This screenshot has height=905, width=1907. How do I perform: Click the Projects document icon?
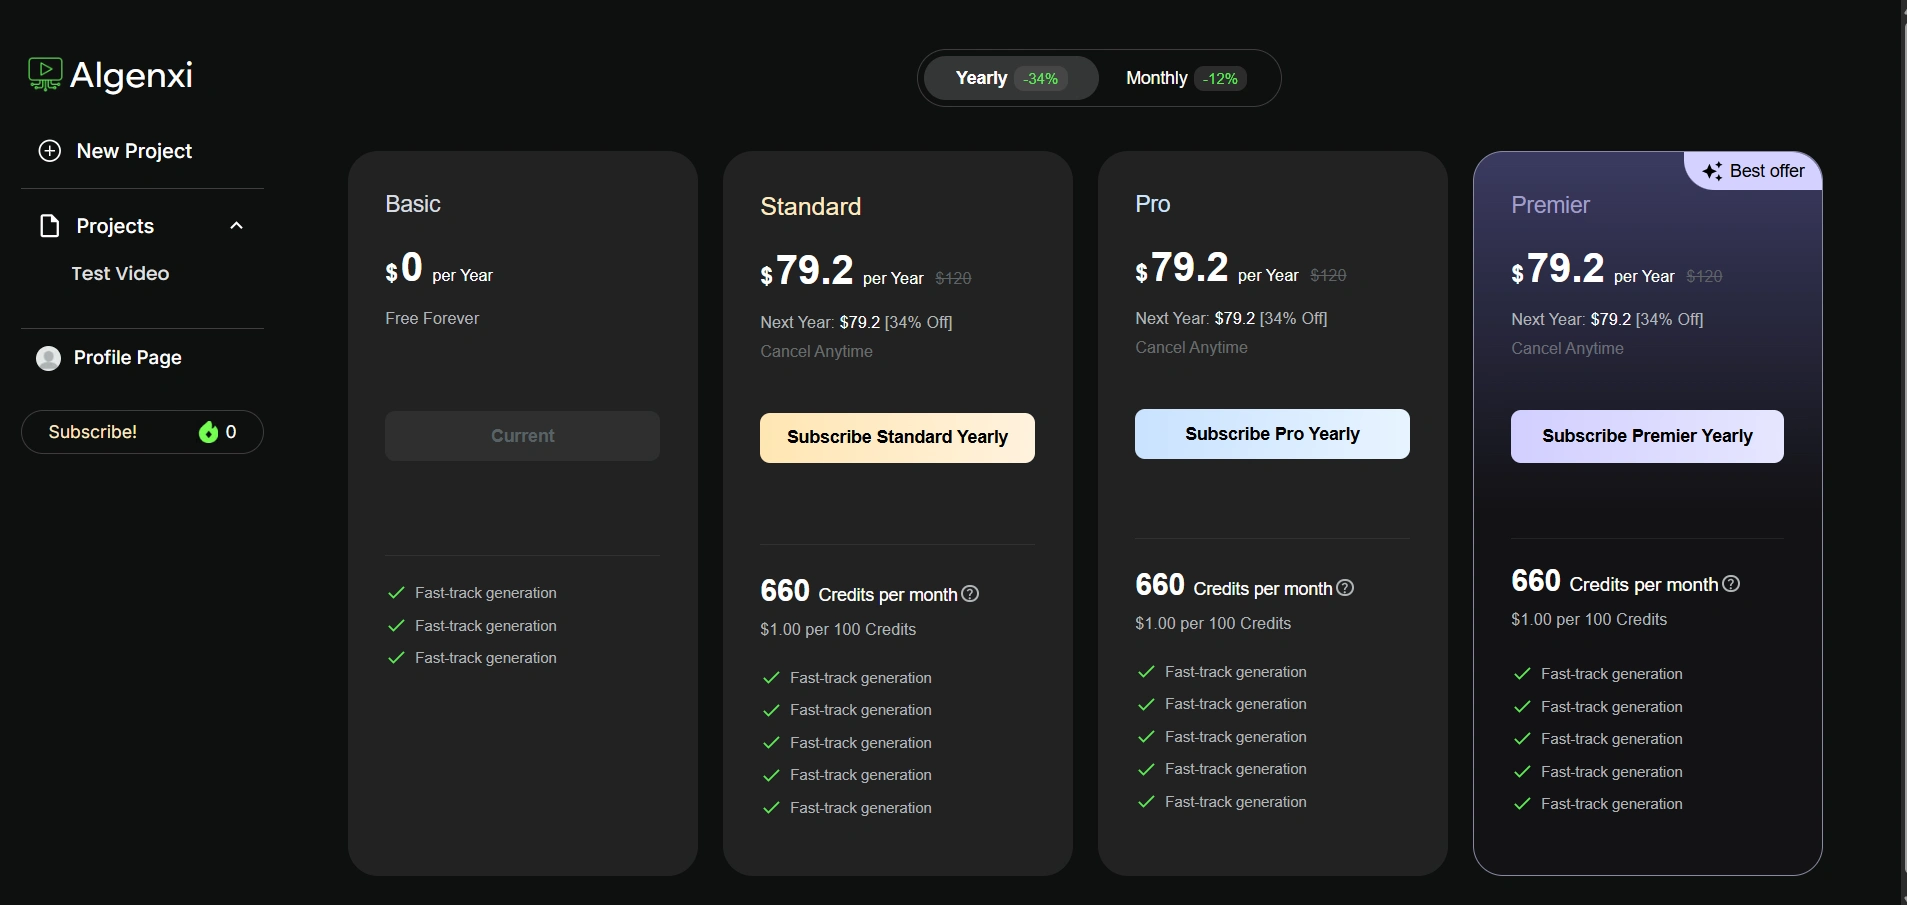coord(49,226)
